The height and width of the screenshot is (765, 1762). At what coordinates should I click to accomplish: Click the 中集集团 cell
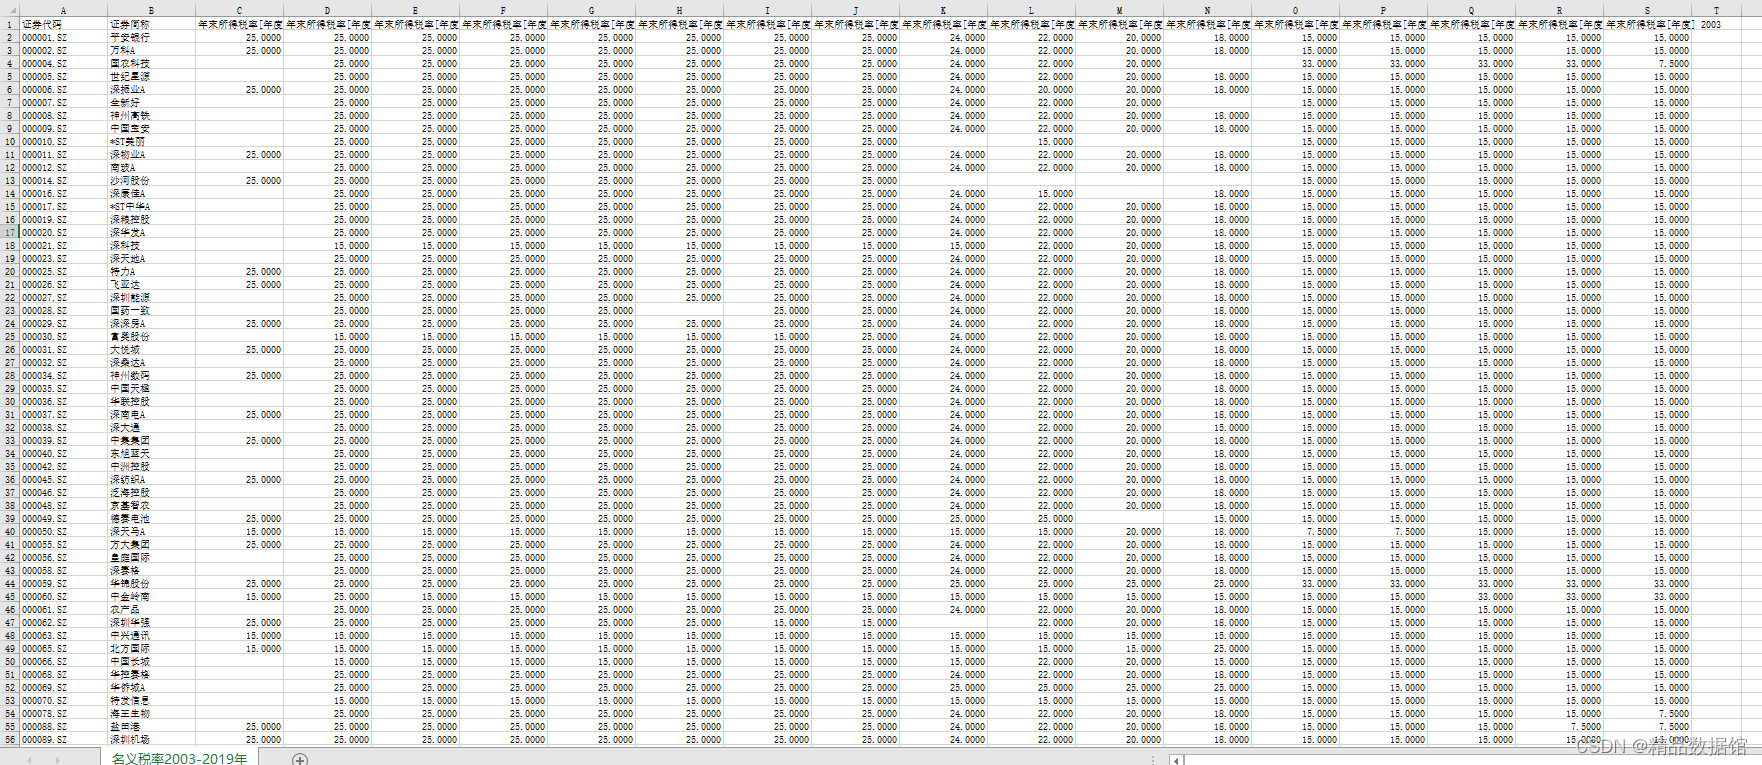[x=152, y=440]
